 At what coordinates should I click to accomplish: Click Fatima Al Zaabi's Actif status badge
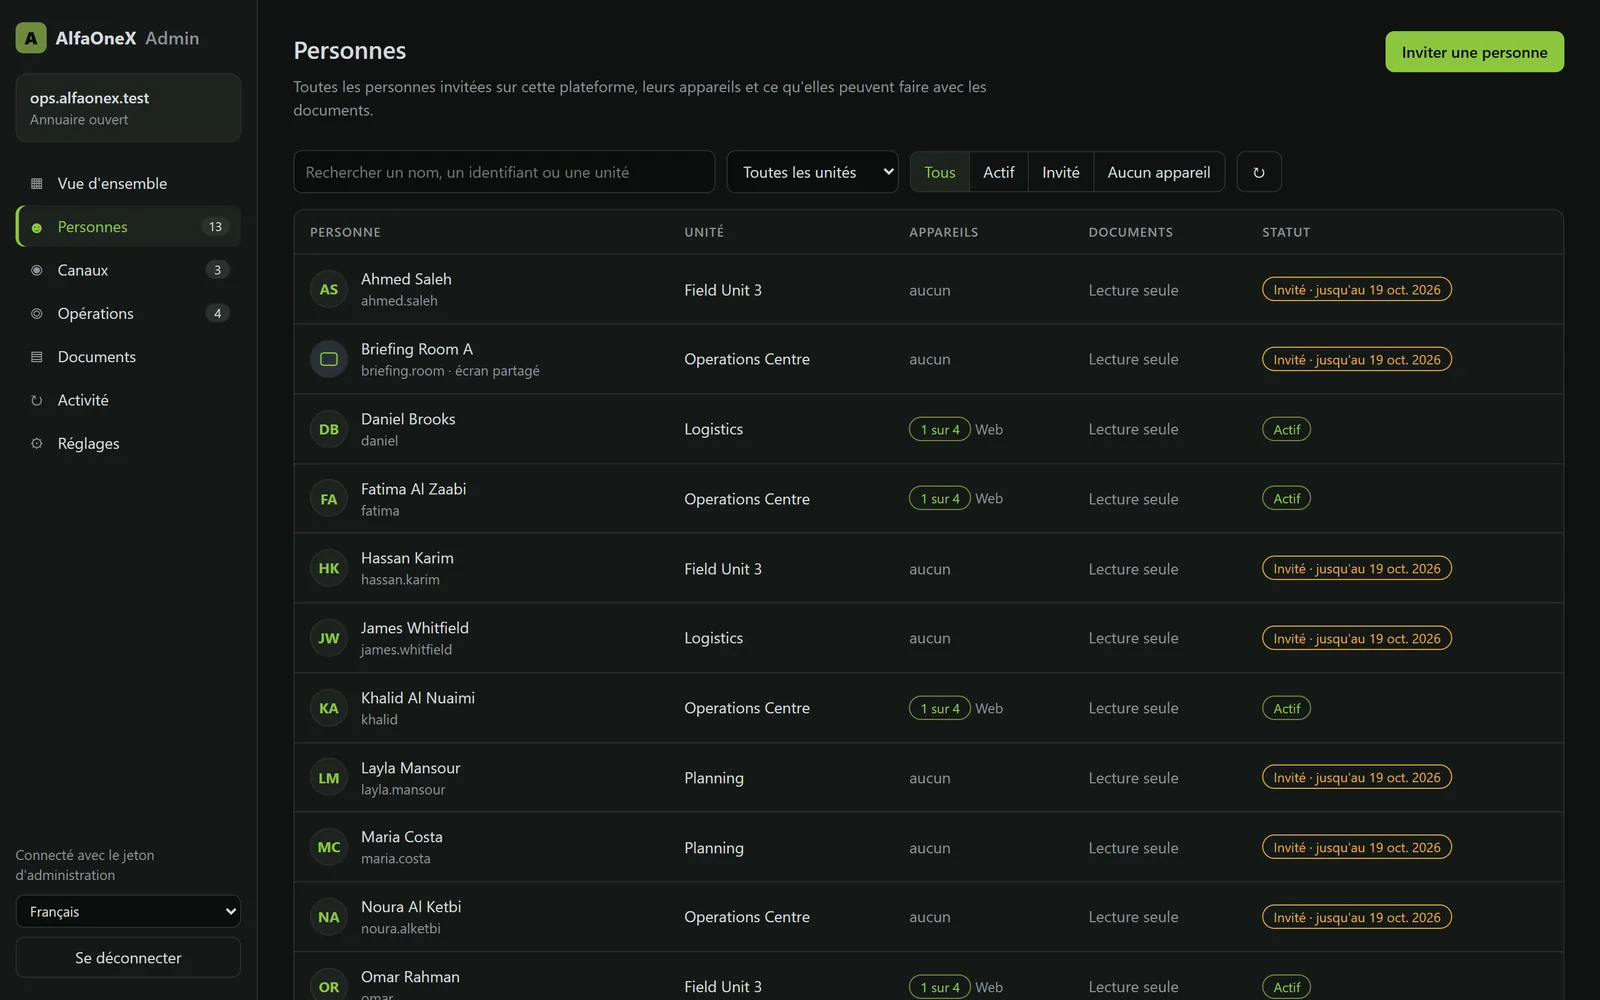click(x=1287, y=498)
